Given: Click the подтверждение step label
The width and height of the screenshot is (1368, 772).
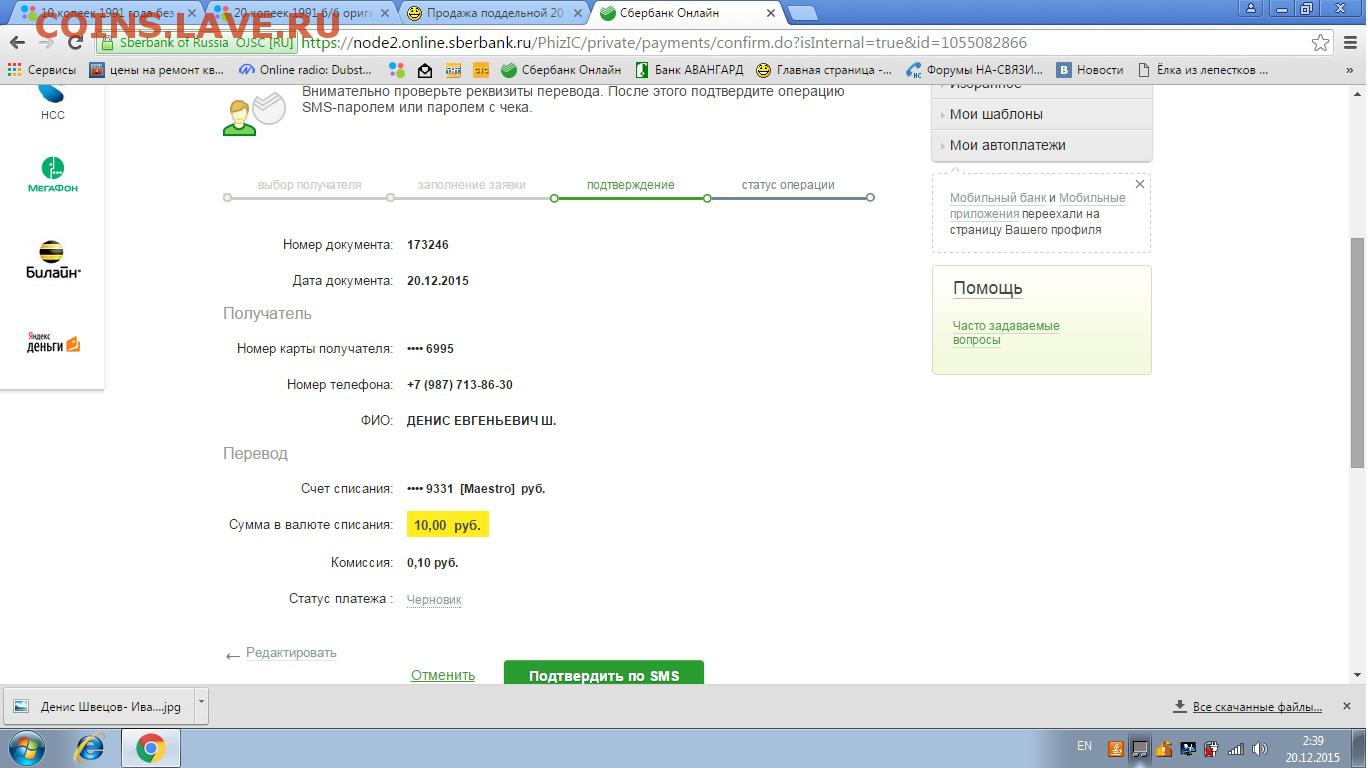Looking at the screenshot, I should pos(630,185).
